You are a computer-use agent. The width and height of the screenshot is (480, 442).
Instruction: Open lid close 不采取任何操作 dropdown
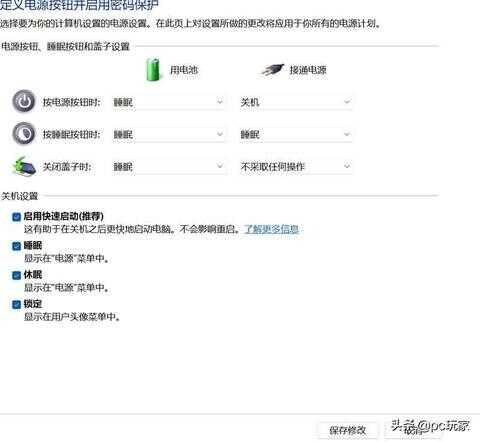(295, 166)
